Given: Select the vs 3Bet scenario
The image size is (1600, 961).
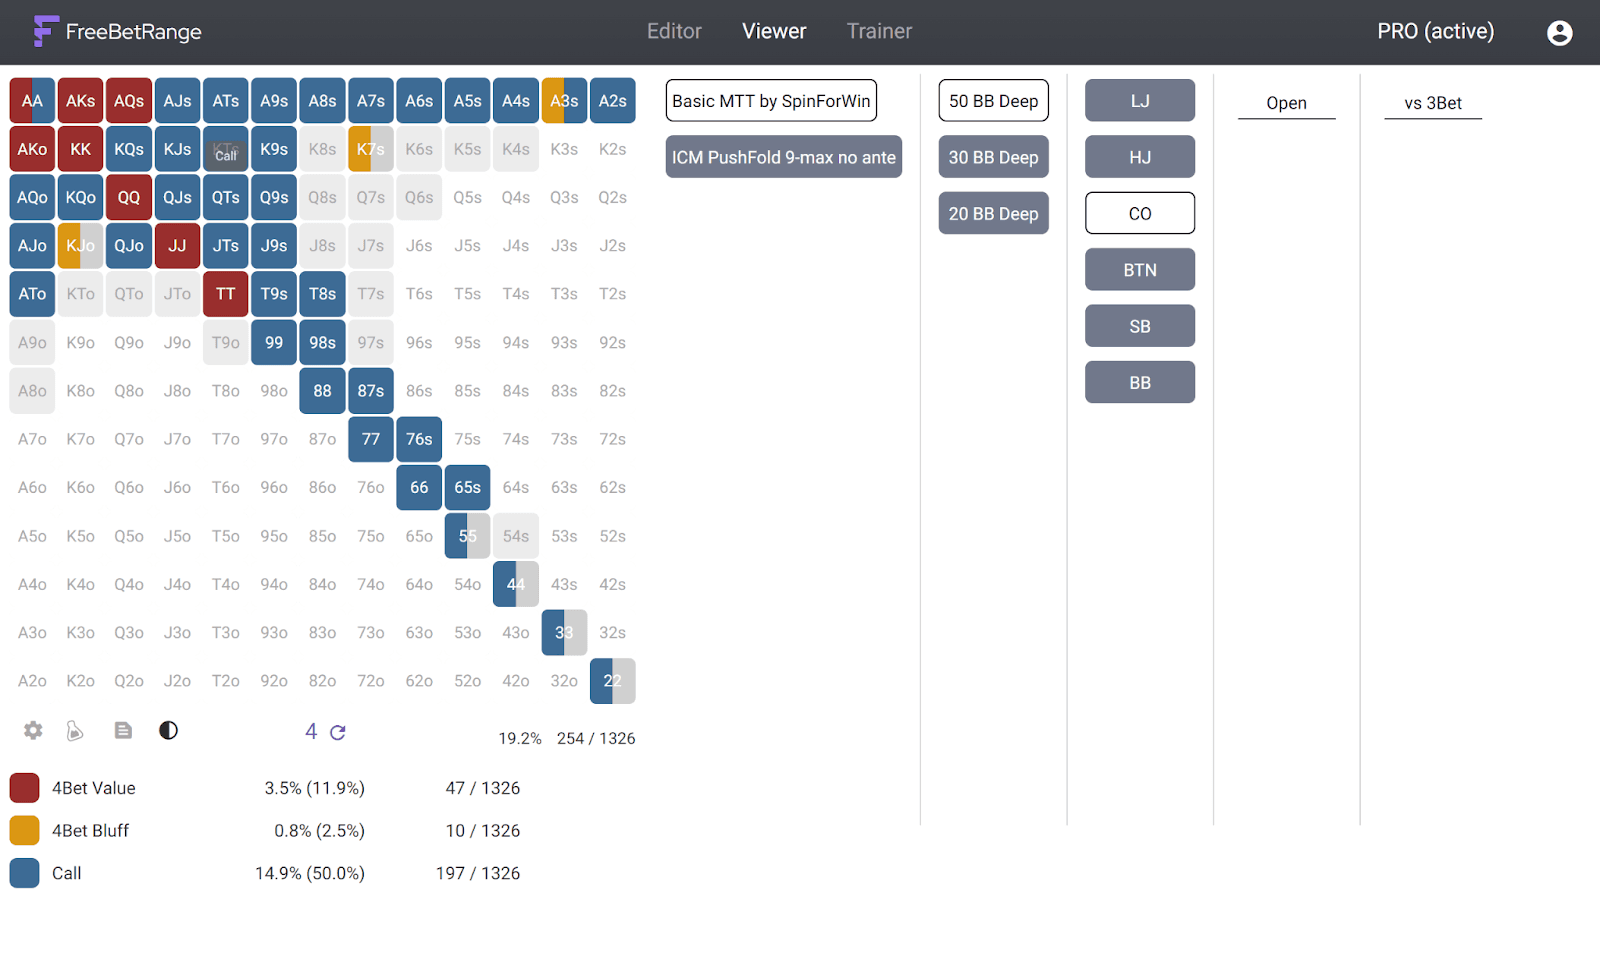Looking at the screenshot, I should coord(1433,103).
